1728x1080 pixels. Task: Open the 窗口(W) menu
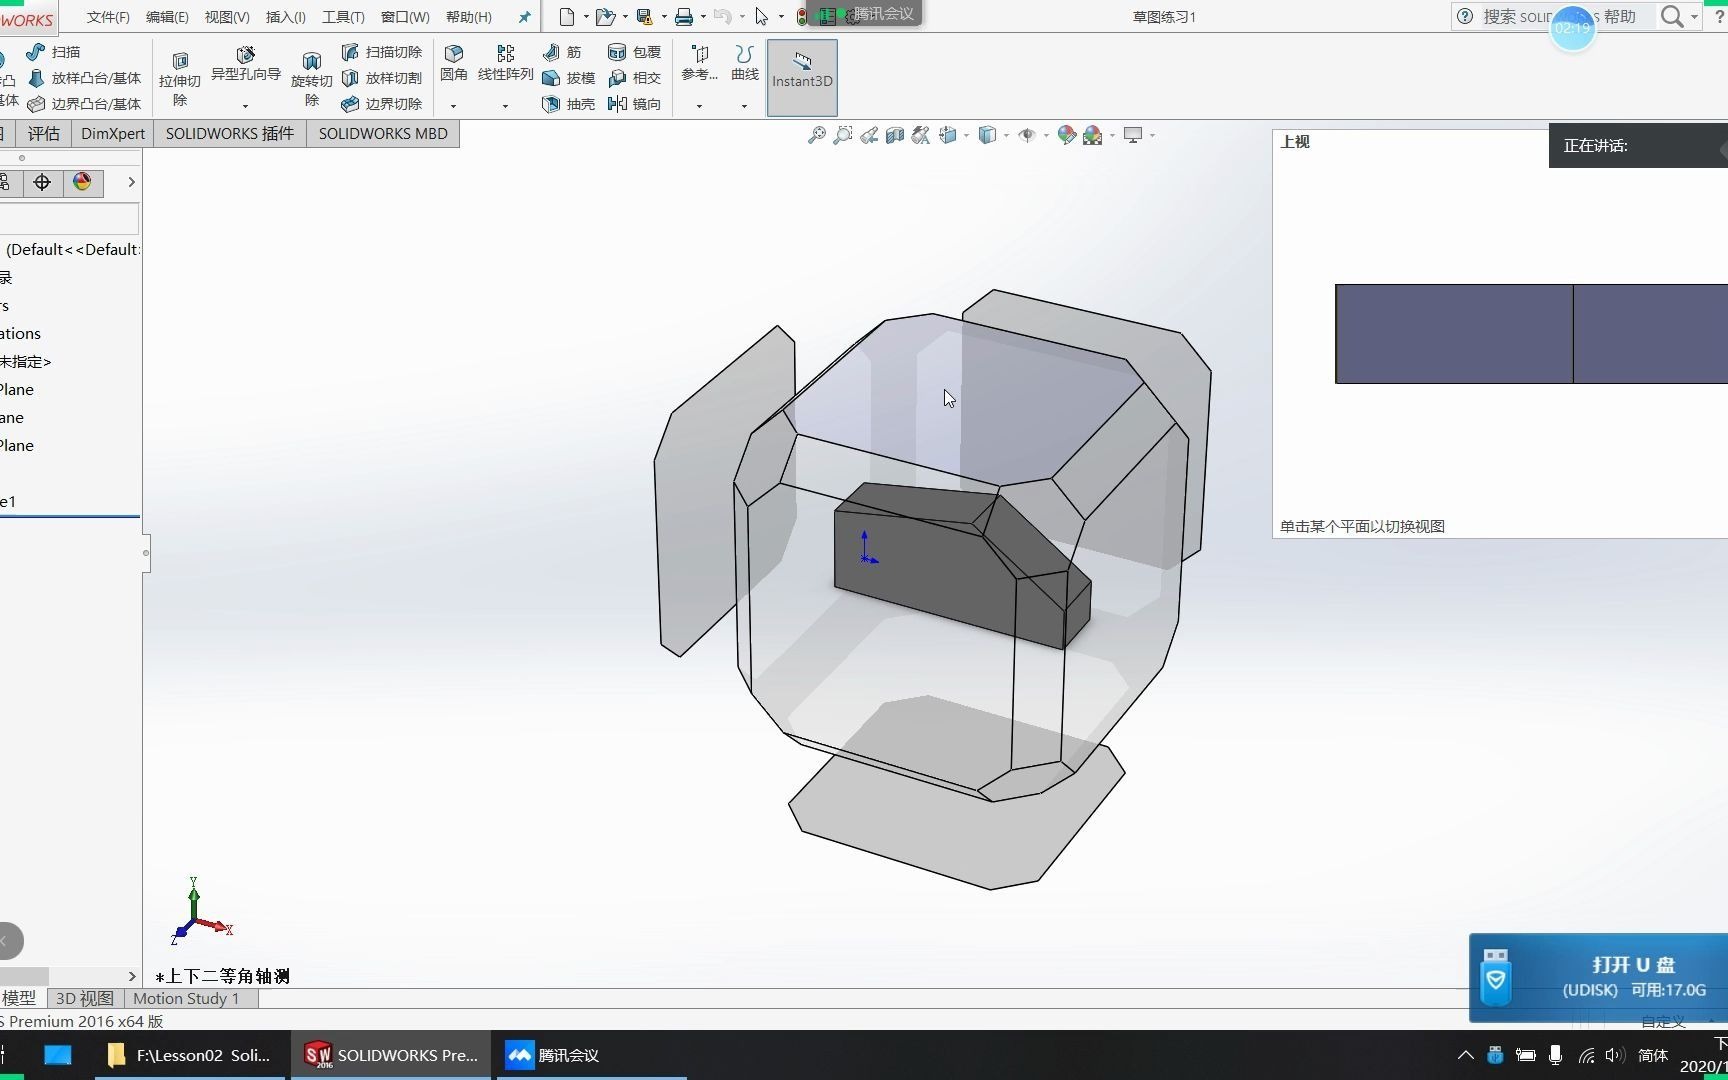[x=405, y=17]
